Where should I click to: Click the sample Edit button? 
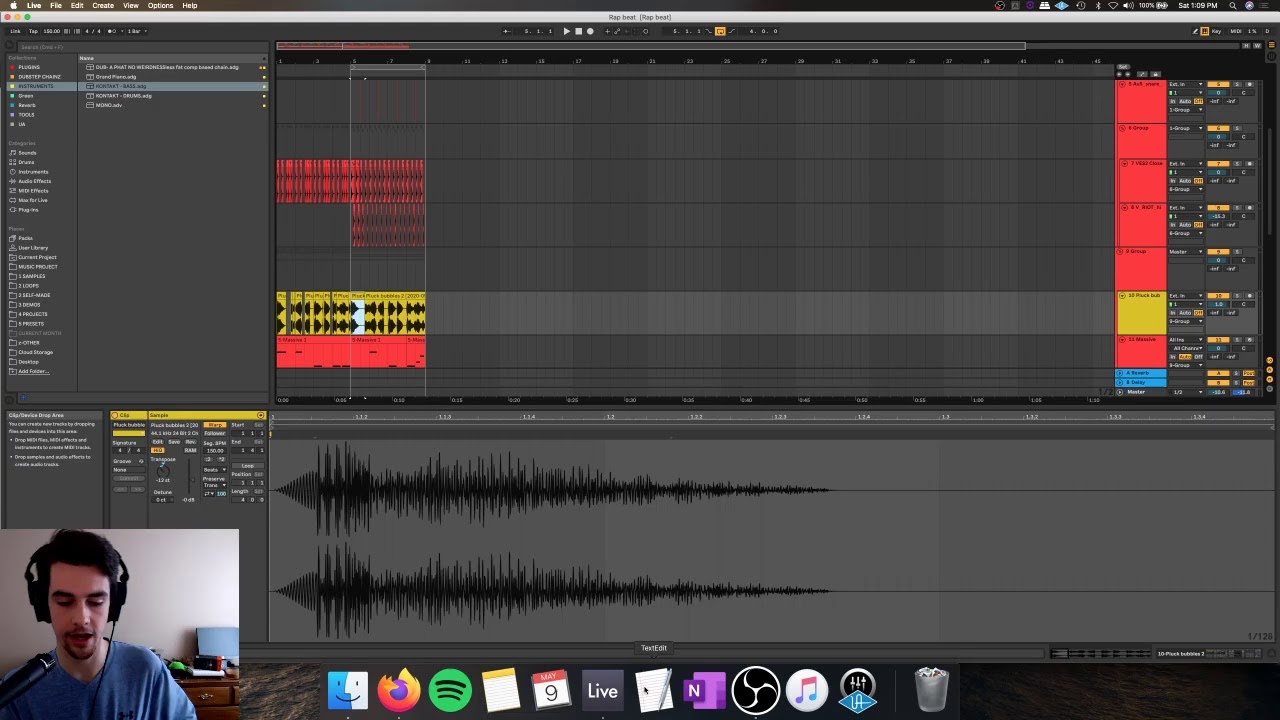pos(158,442)
